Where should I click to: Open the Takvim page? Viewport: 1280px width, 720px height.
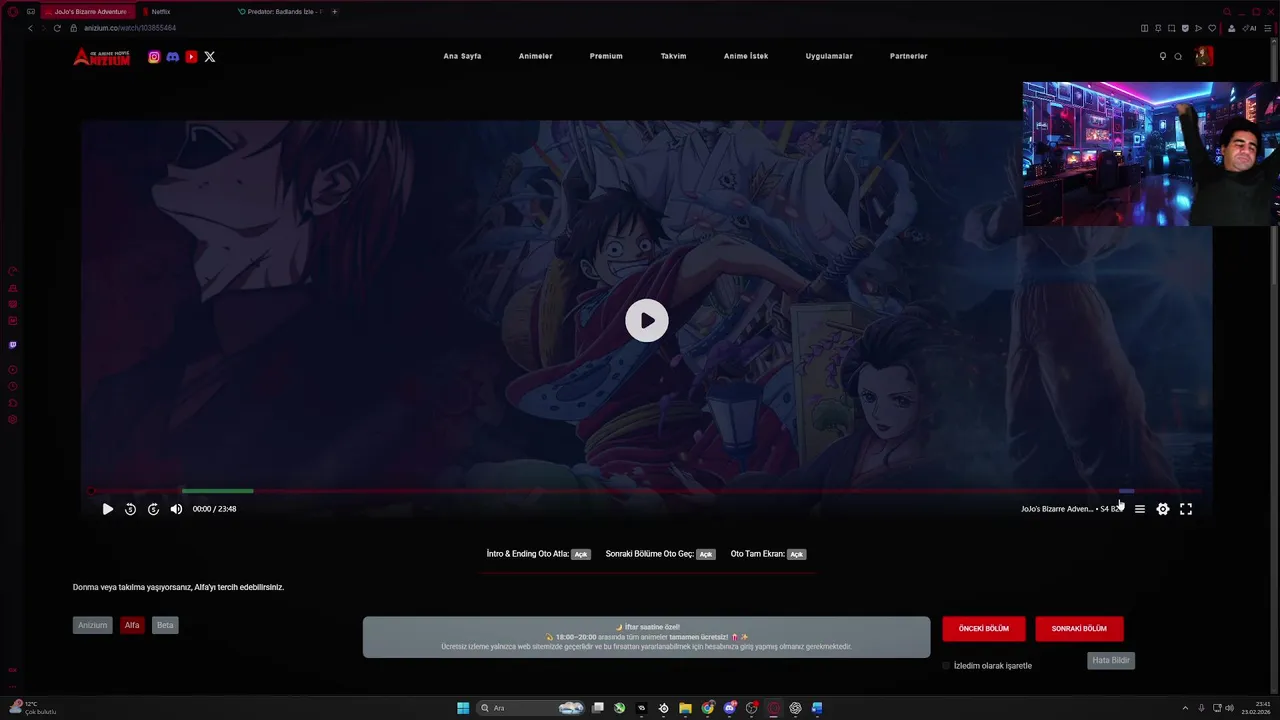[673, 56]
